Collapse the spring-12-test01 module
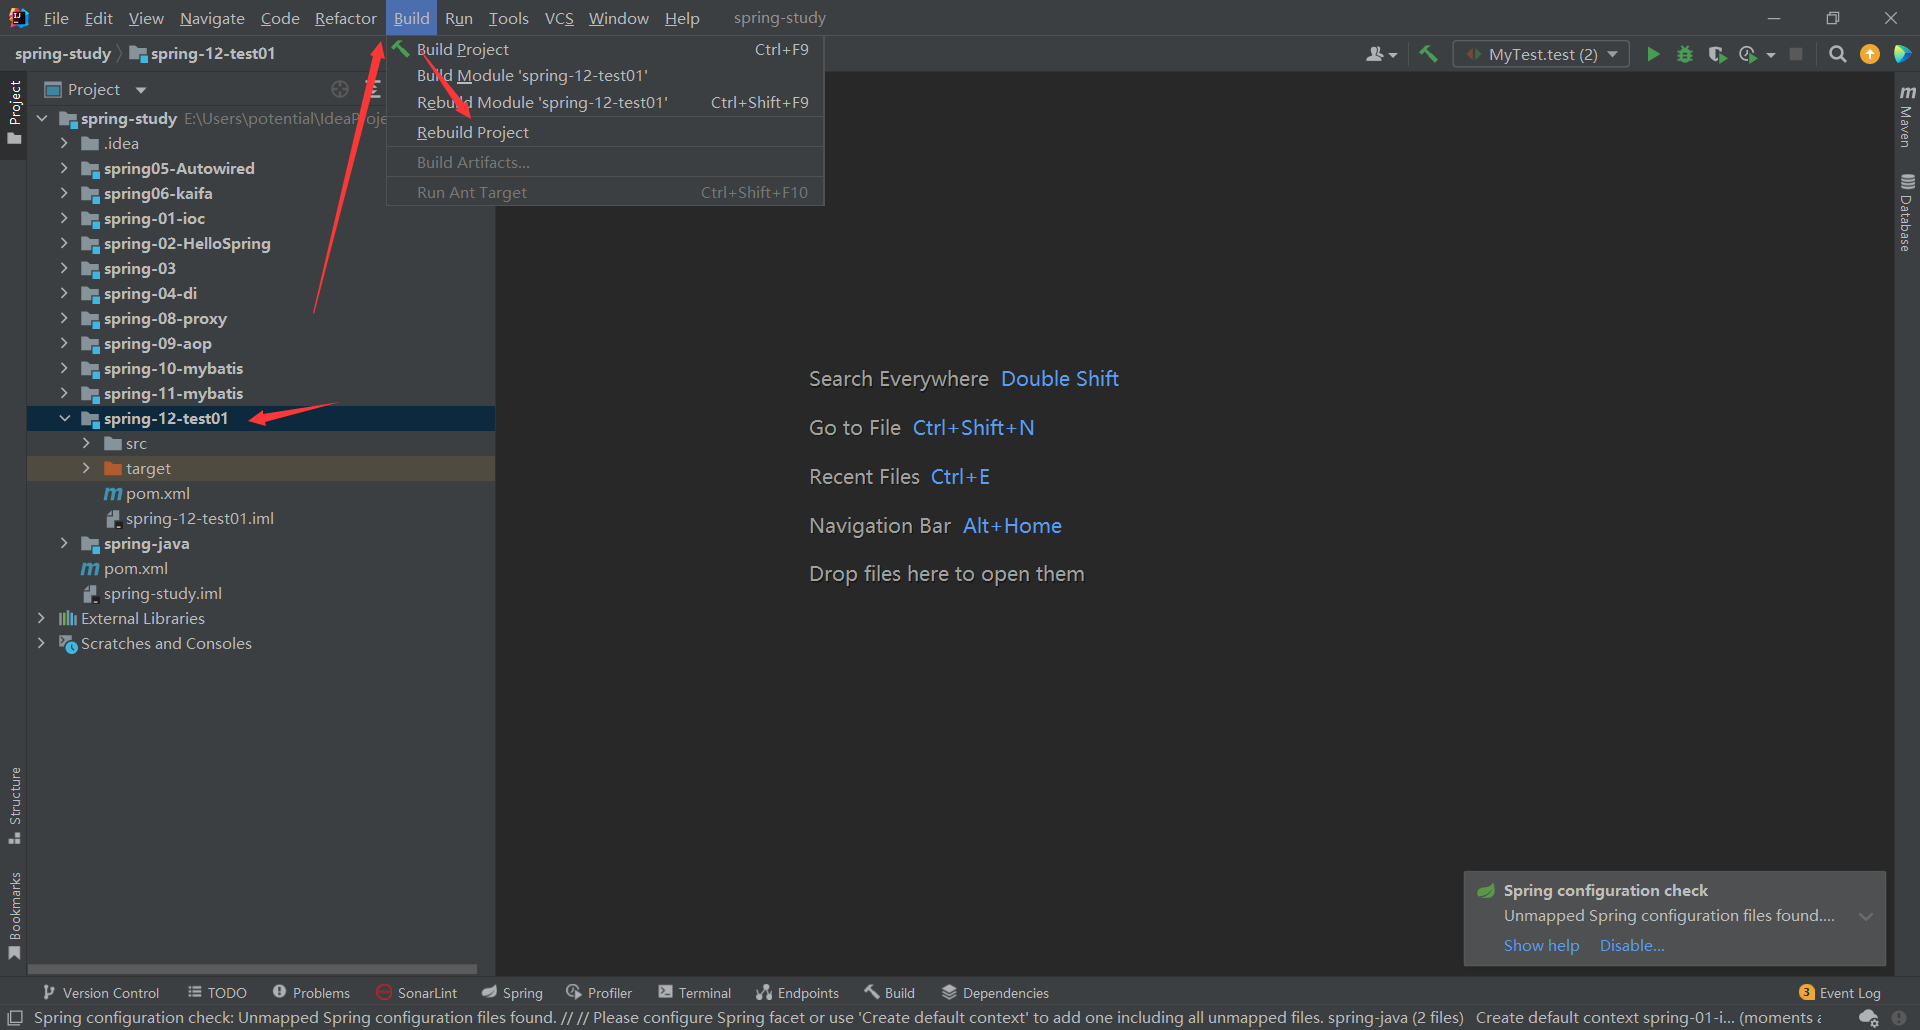This screenshot has width=1920, height=1030. [66, 418]
